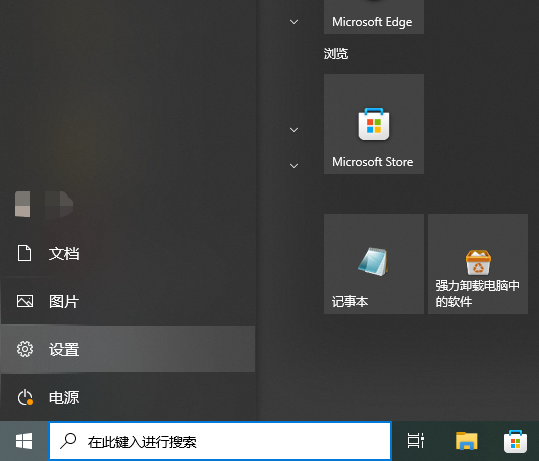Screen dimensions: 539x461
Task: Click the magnifier icon in search box
Action: (68, 440)
